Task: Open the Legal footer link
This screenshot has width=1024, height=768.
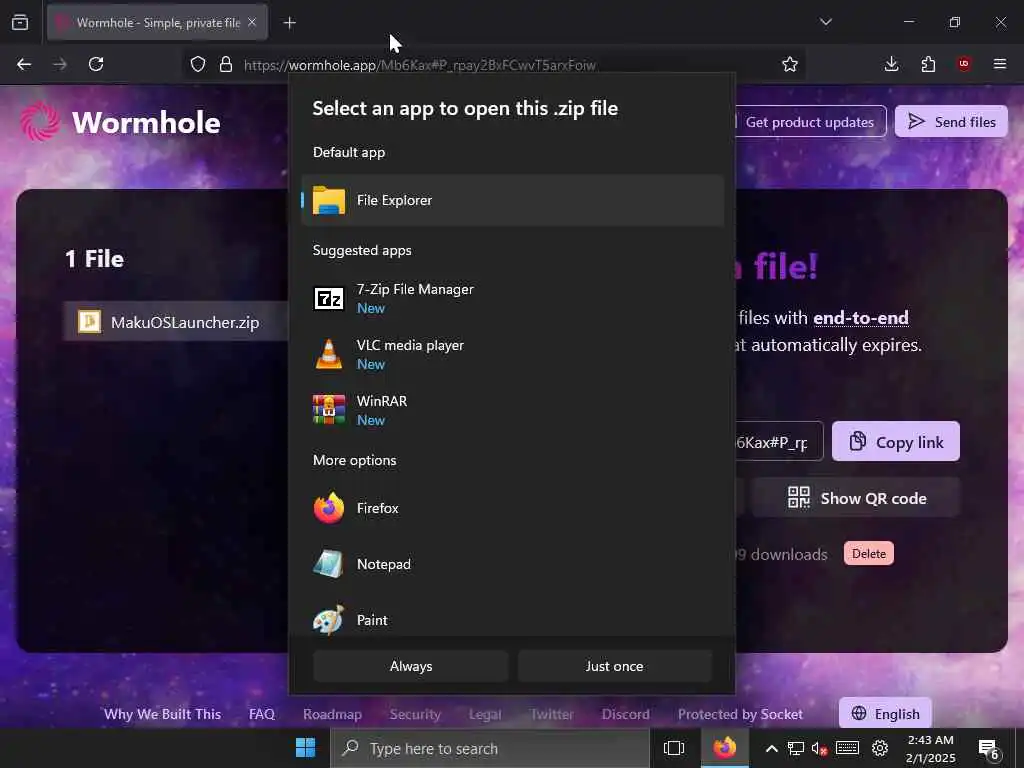Action: click(x=485, y=714)
